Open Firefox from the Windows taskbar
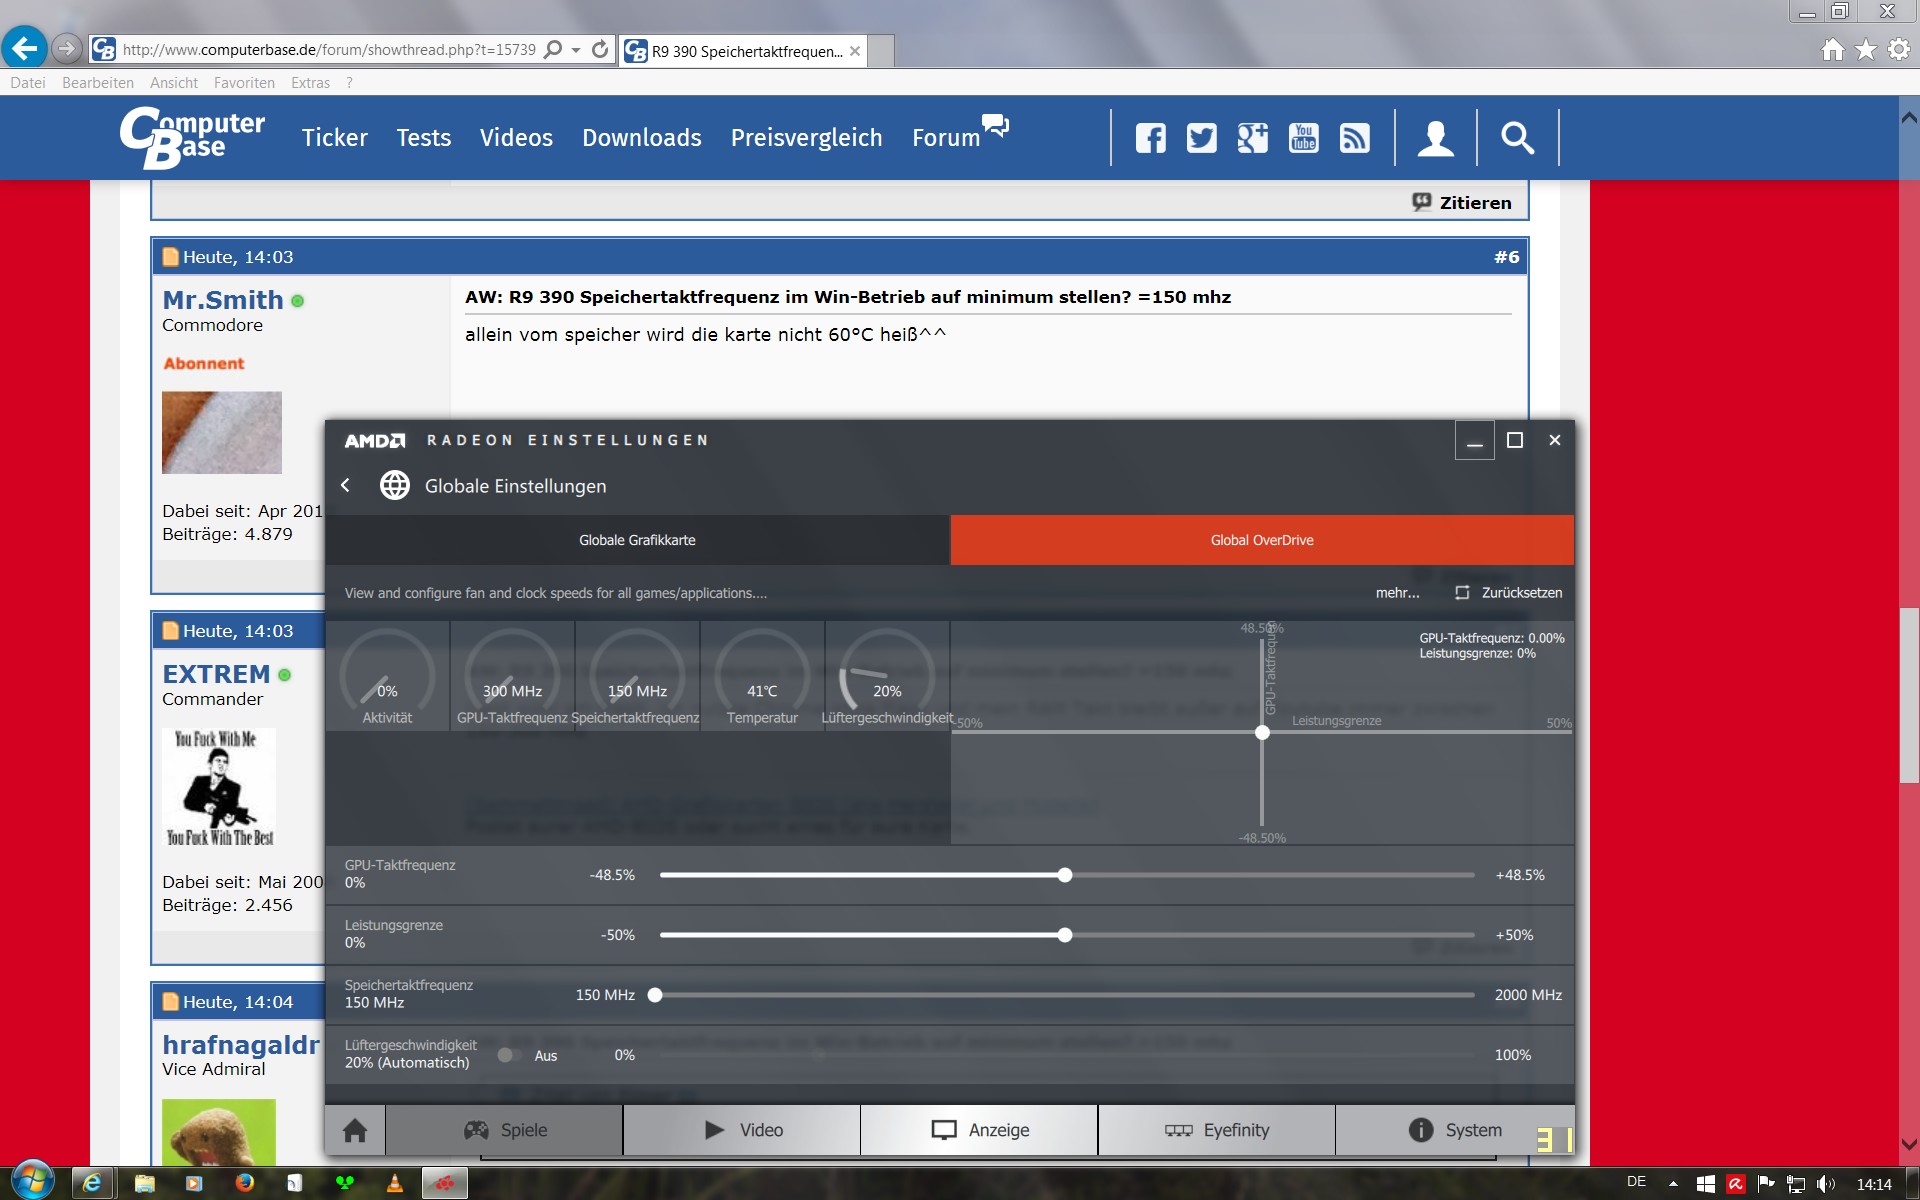Image resolution: width=1920 pixels, height=1200 pixels. (244, 1184)
